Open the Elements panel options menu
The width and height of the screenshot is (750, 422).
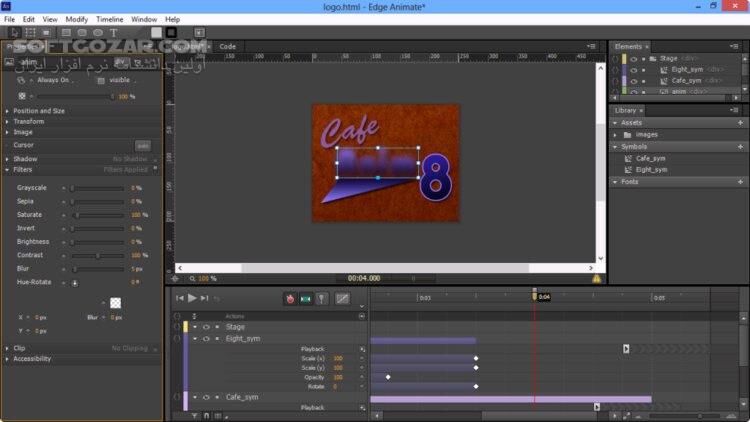734,46
